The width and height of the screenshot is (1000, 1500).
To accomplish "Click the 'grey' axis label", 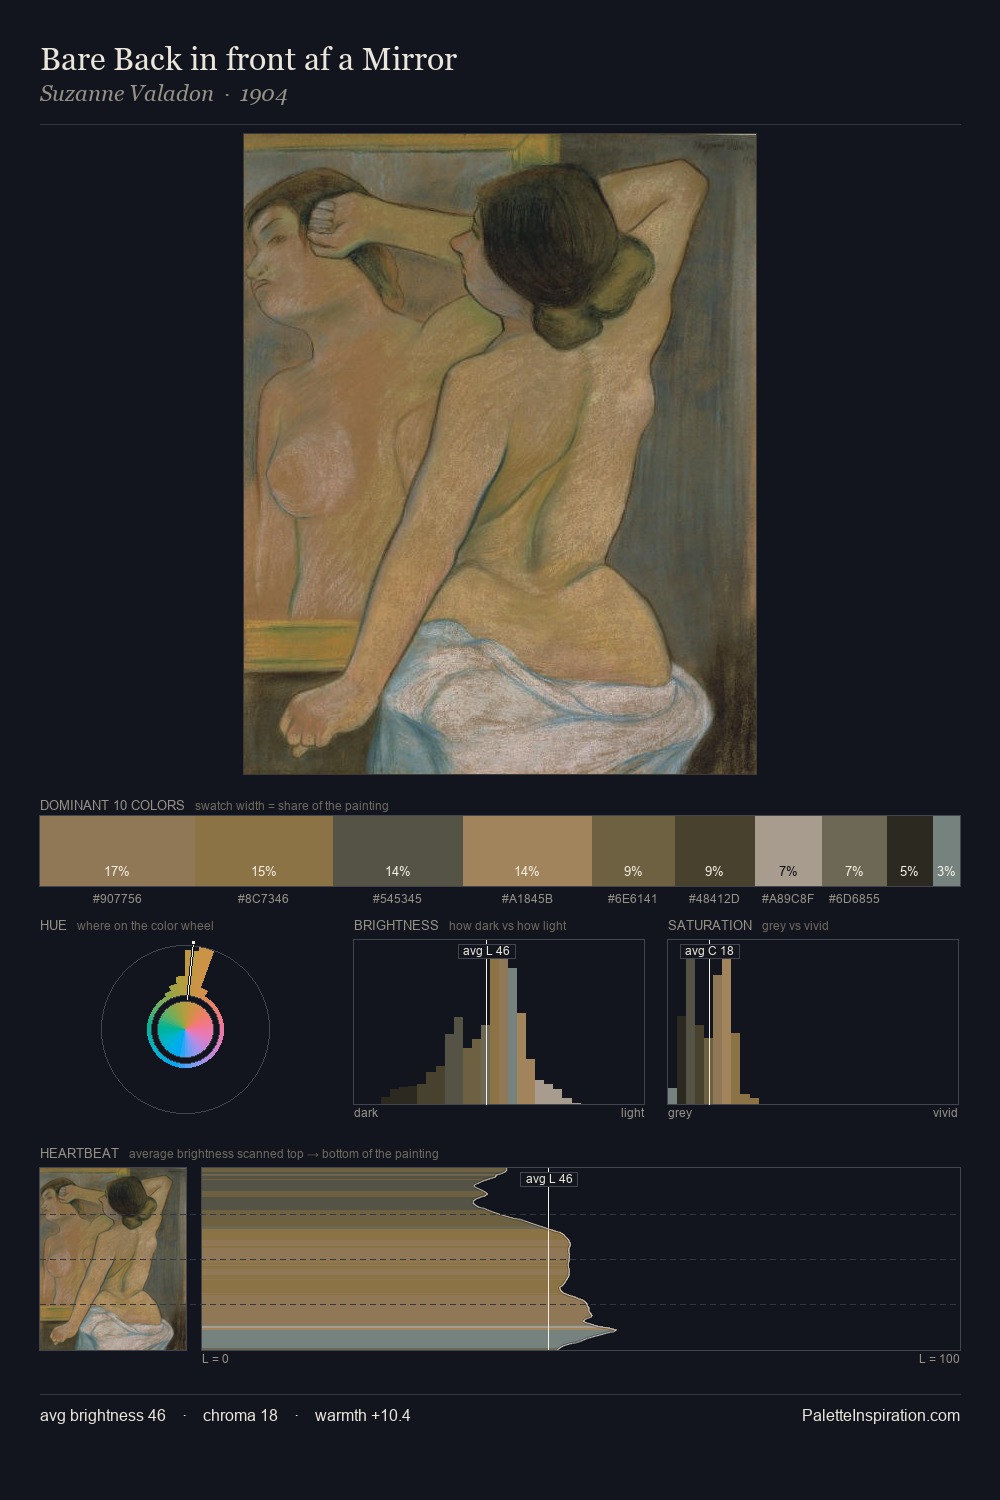I will tap(680, 1113).
